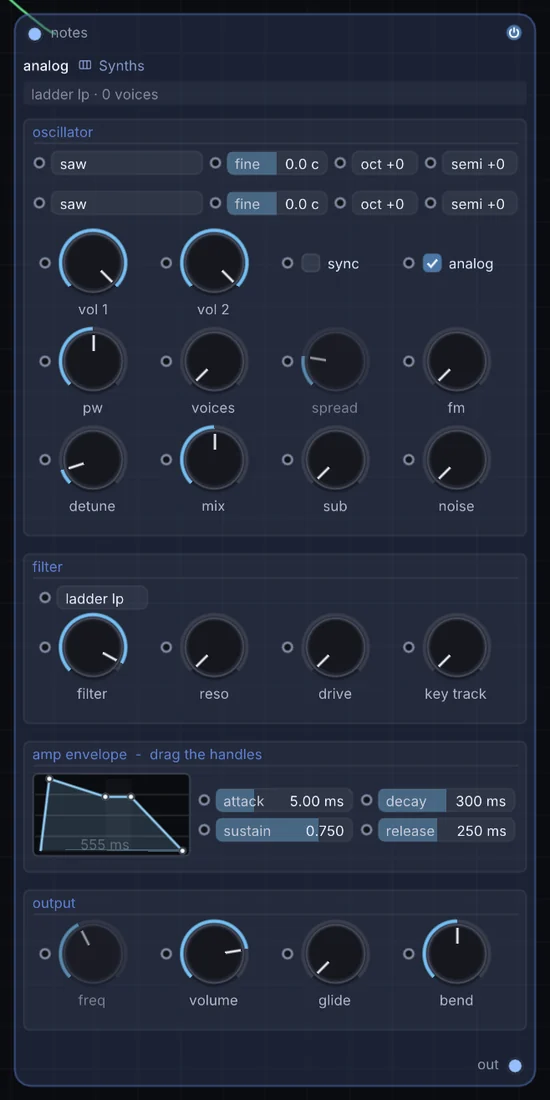Click modulation port beside drive knob
This screenshot has width=550, height=1100.
(x=288, y=647)
